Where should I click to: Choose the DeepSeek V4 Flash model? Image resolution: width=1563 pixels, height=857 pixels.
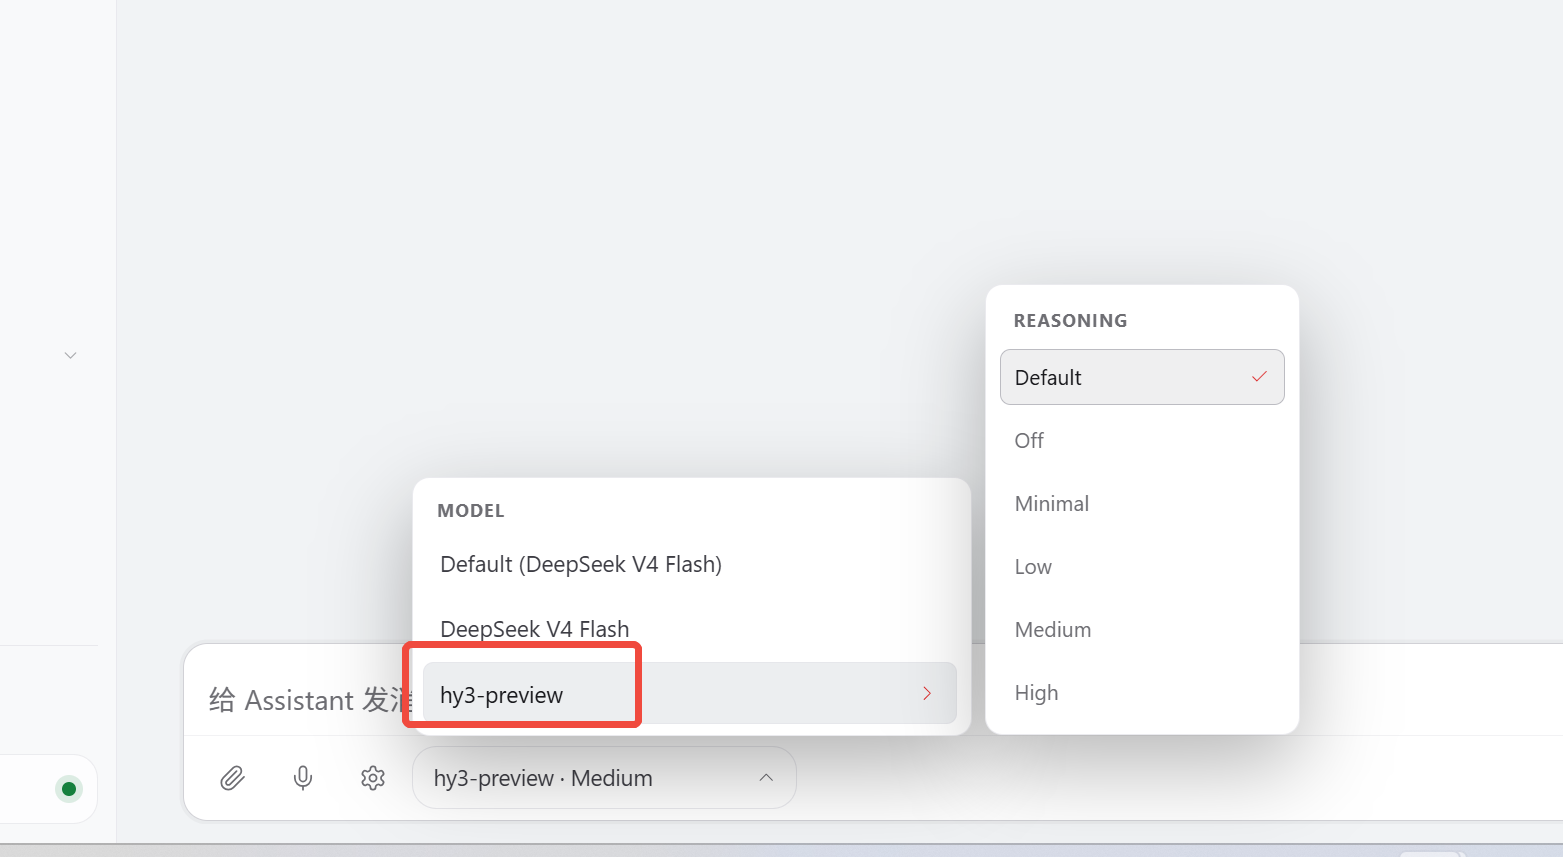pos(690,629)
